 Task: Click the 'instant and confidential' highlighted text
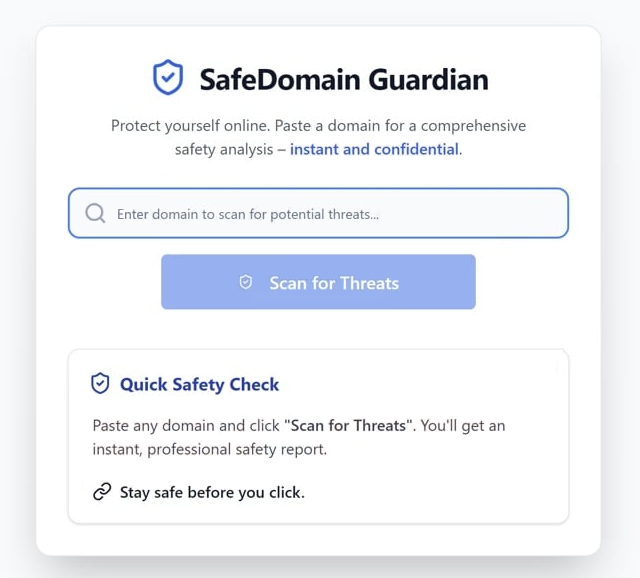click(374, 149)
